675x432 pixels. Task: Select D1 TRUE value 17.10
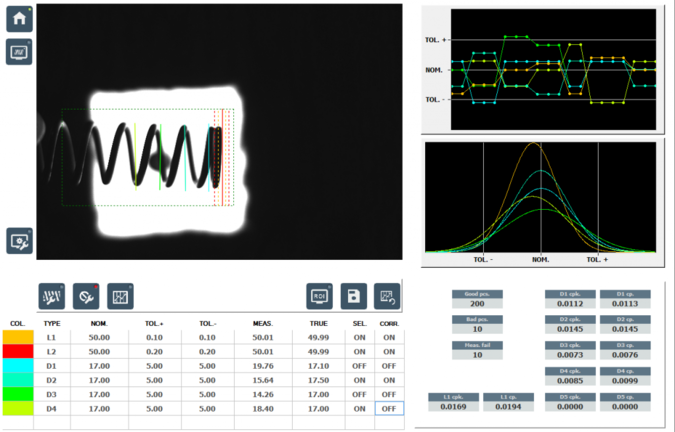(x=319, y=366)
